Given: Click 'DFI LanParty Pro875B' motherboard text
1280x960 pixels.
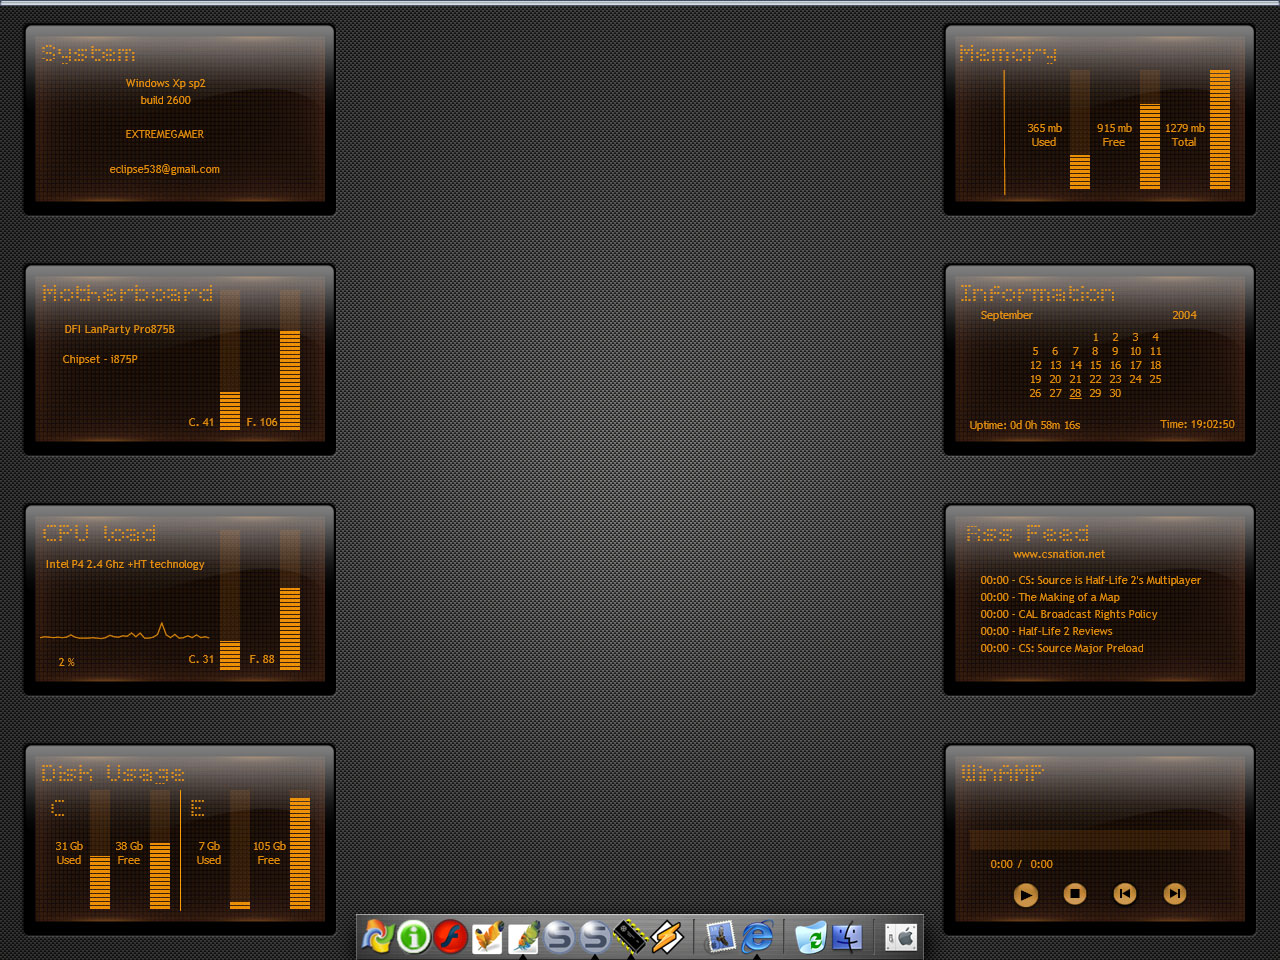Looking at the screenshot, I should [x=119, y=329].
